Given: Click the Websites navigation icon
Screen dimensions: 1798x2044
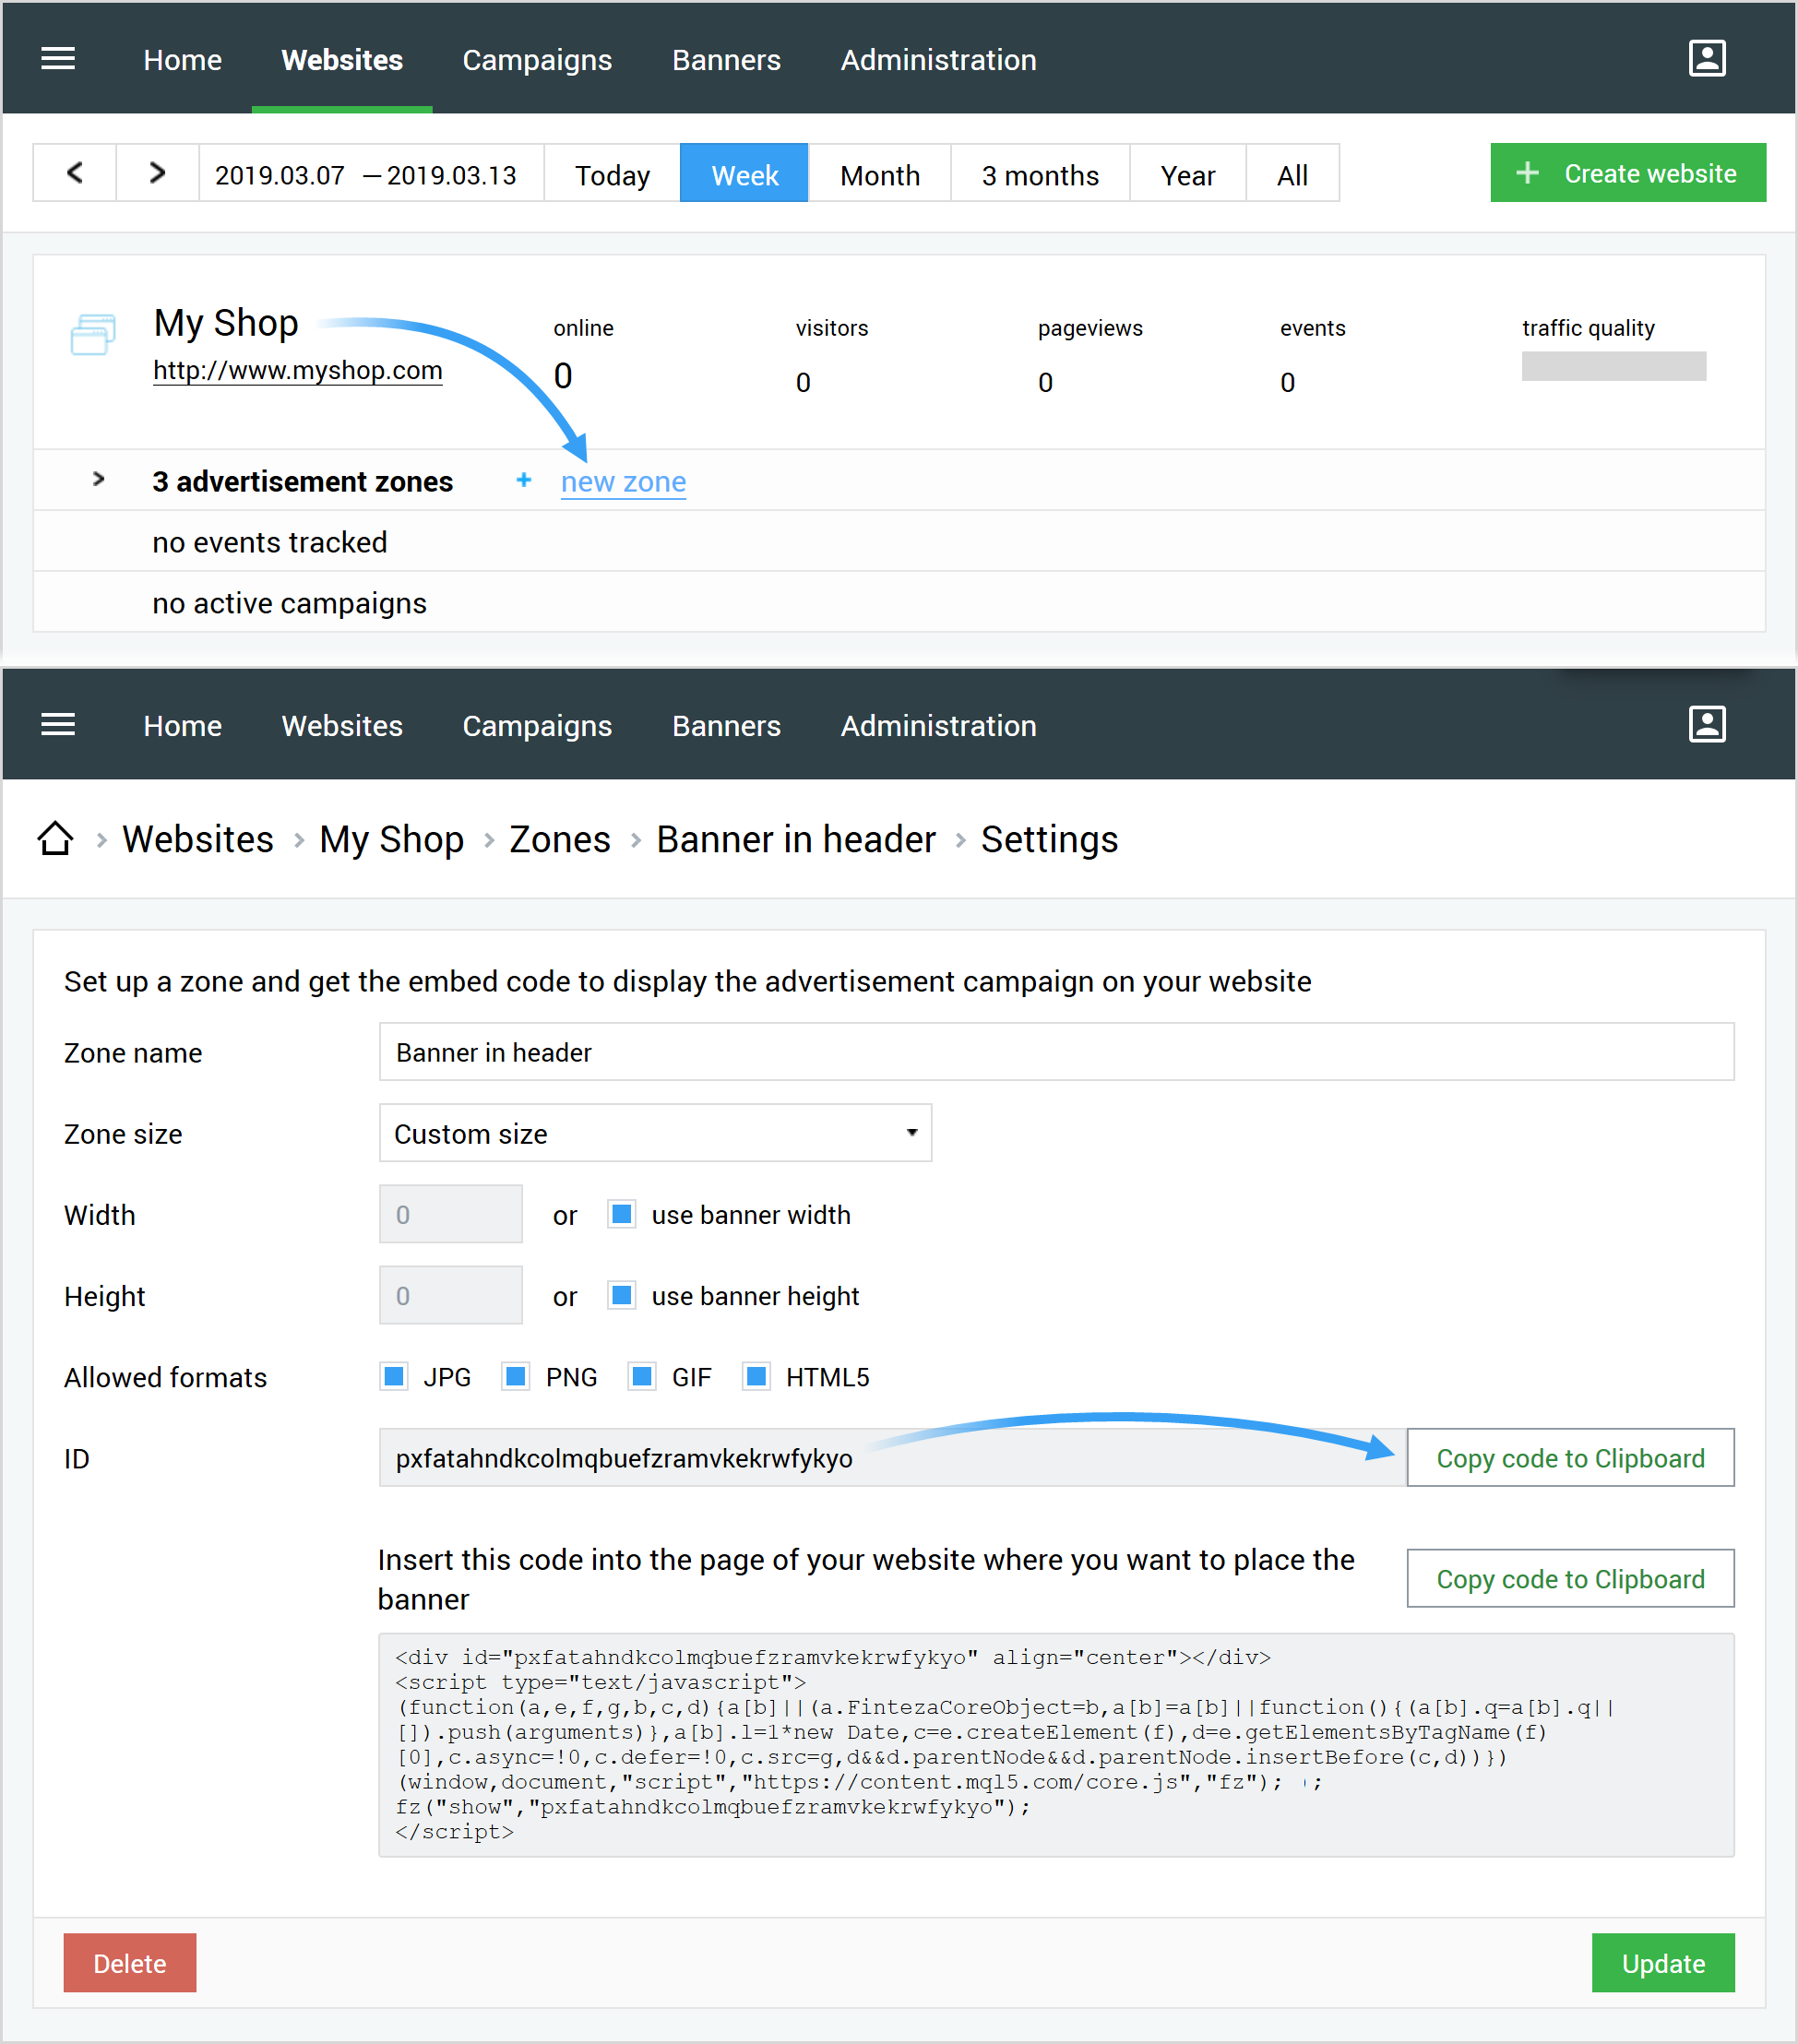Looking at the screenshot, I should (342, 59).
